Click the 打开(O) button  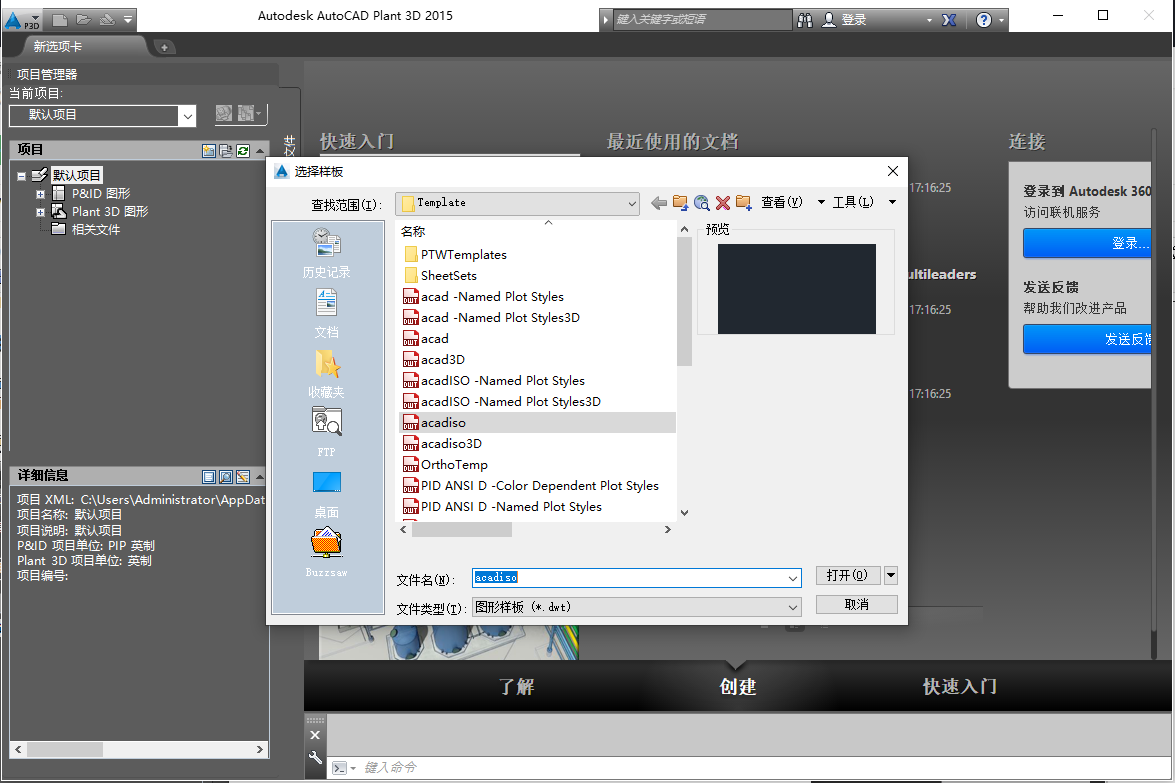(846, 577)
